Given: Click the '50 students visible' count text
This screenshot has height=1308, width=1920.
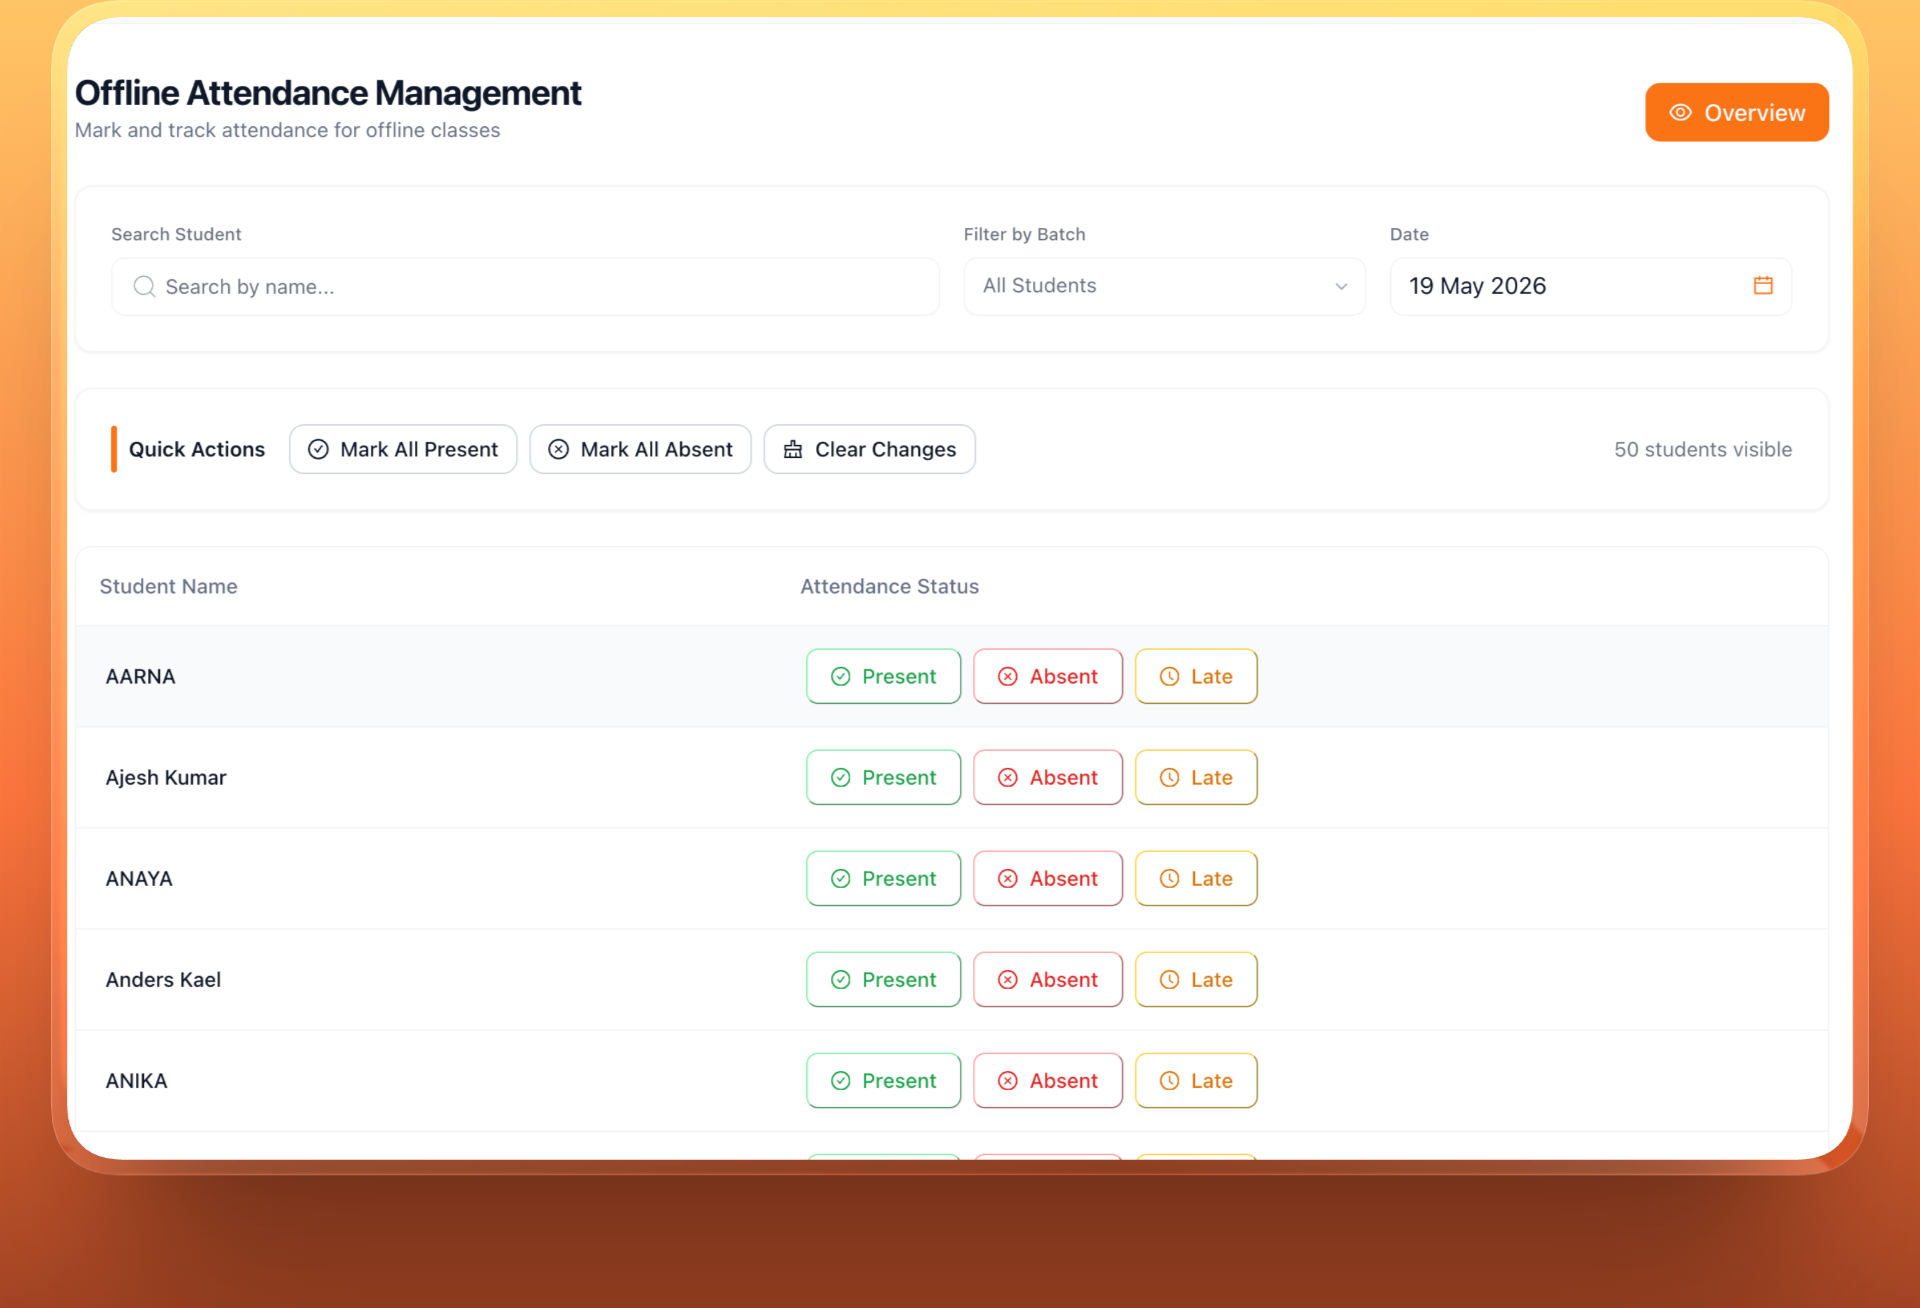Looking at the screenshot, I should [1702, 449].
